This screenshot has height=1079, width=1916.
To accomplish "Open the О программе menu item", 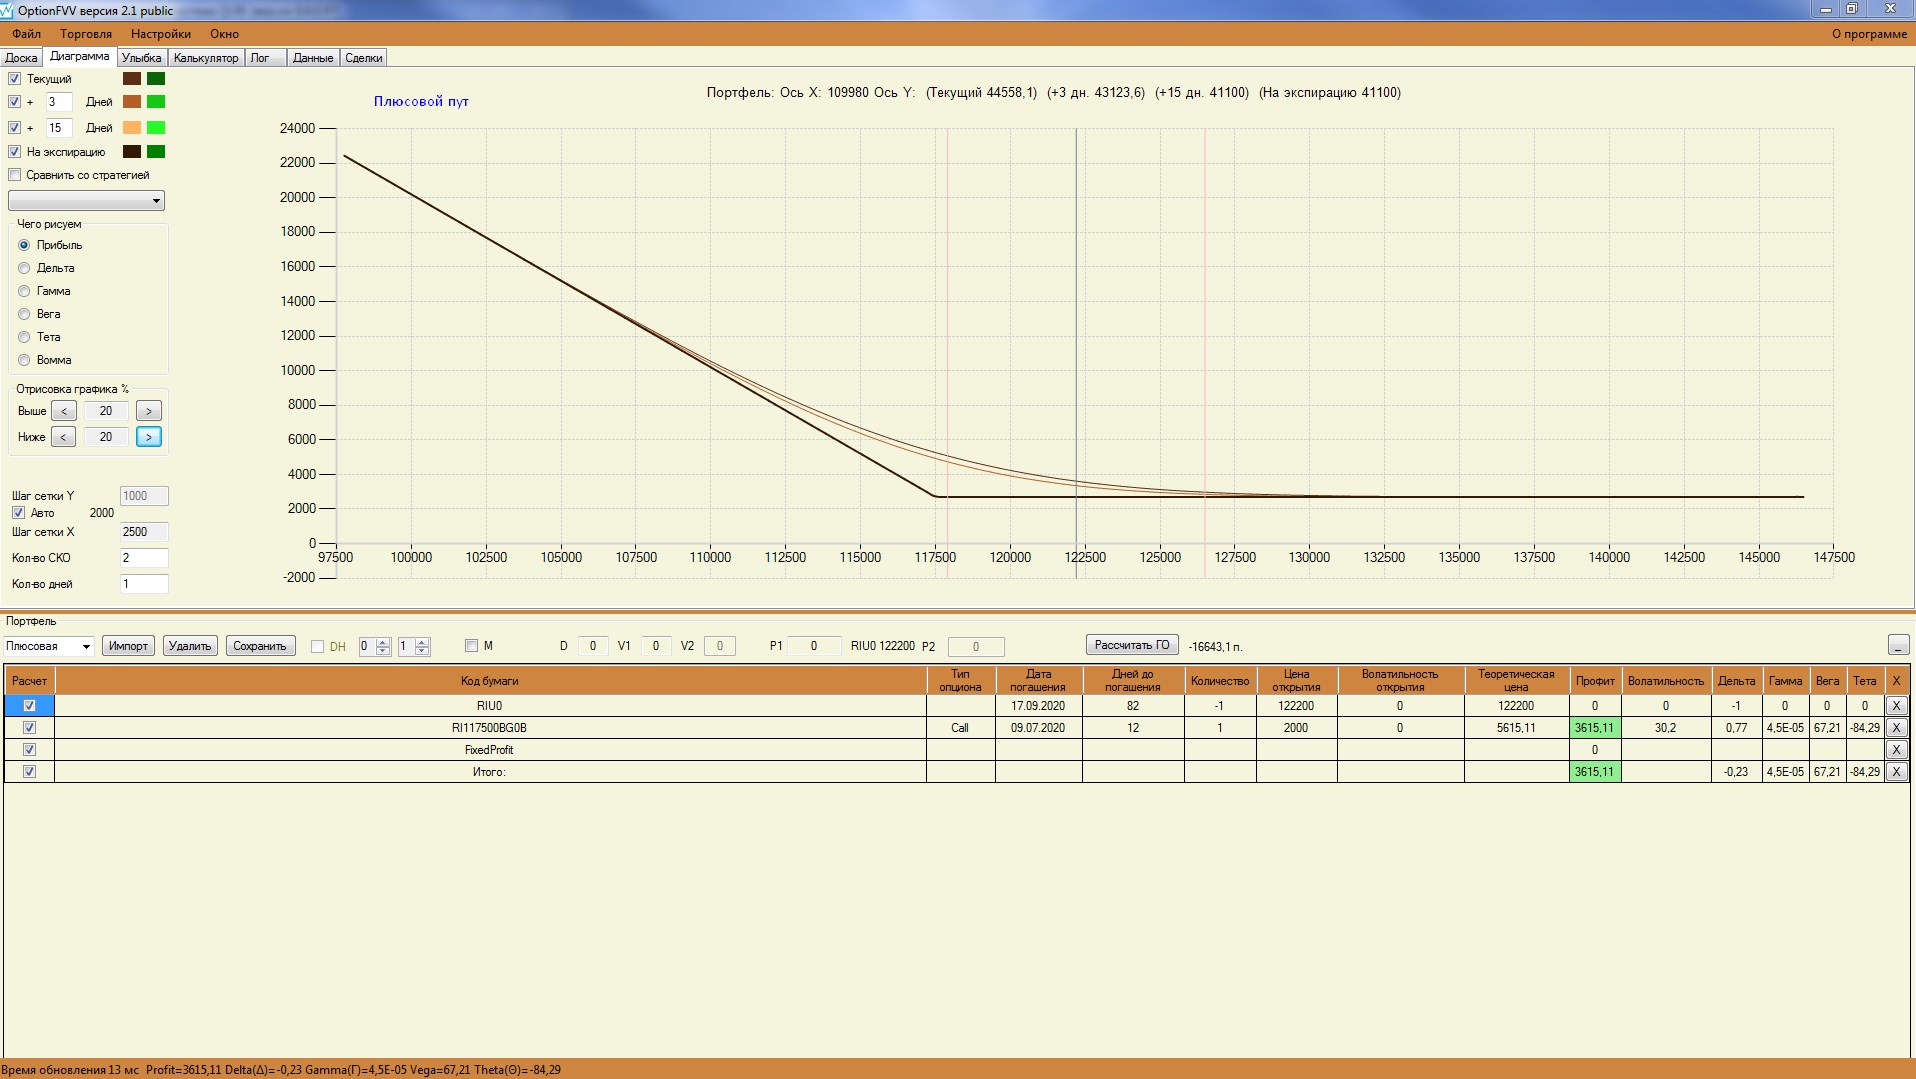I will click(1869, 34).
